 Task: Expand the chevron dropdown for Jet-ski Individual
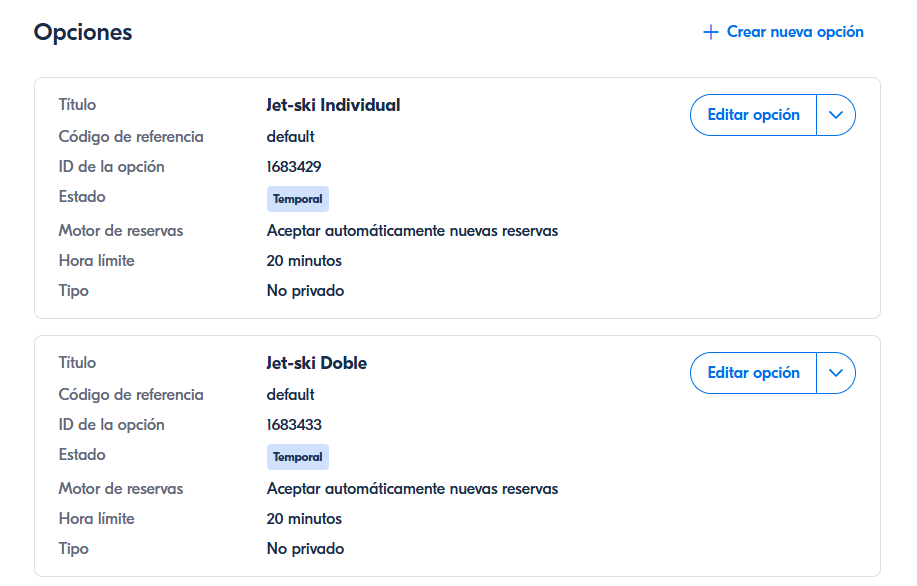pyautogui.click(x=837, y=115)
